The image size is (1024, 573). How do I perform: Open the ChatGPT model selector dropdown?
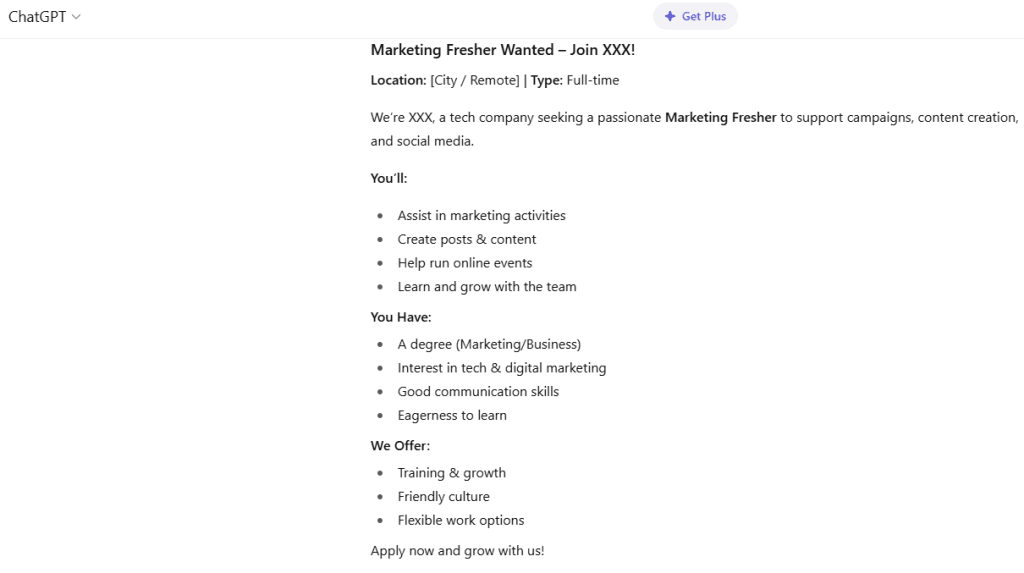44,17
